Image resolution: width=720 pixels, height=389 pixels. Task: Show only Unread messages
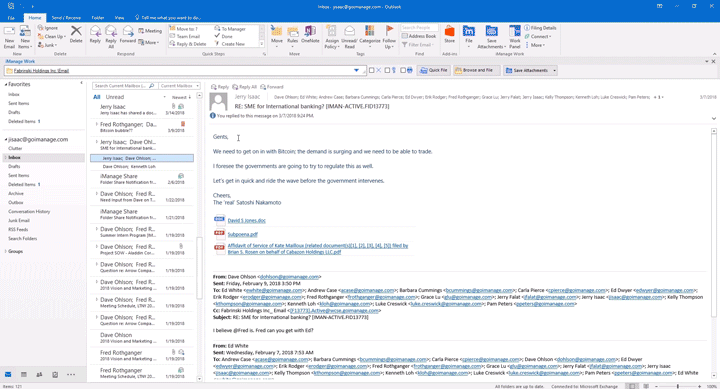115,97
